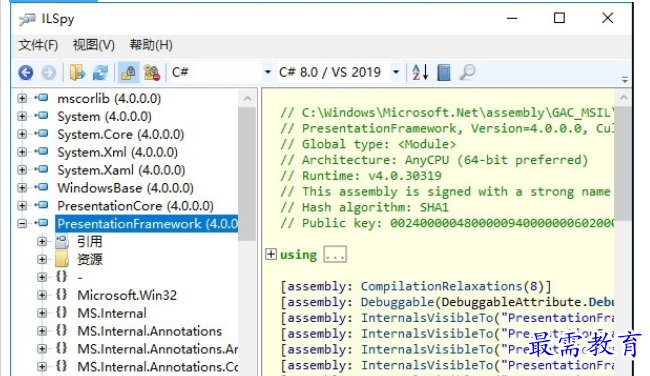Expand the System.Xaml assembly node

(22, 170)
